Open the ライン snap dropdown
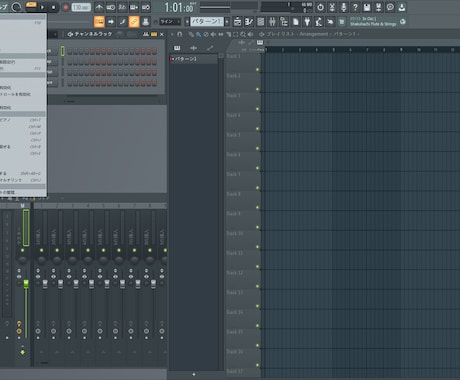The image size is (460, 380). click(x=170, y=22)
